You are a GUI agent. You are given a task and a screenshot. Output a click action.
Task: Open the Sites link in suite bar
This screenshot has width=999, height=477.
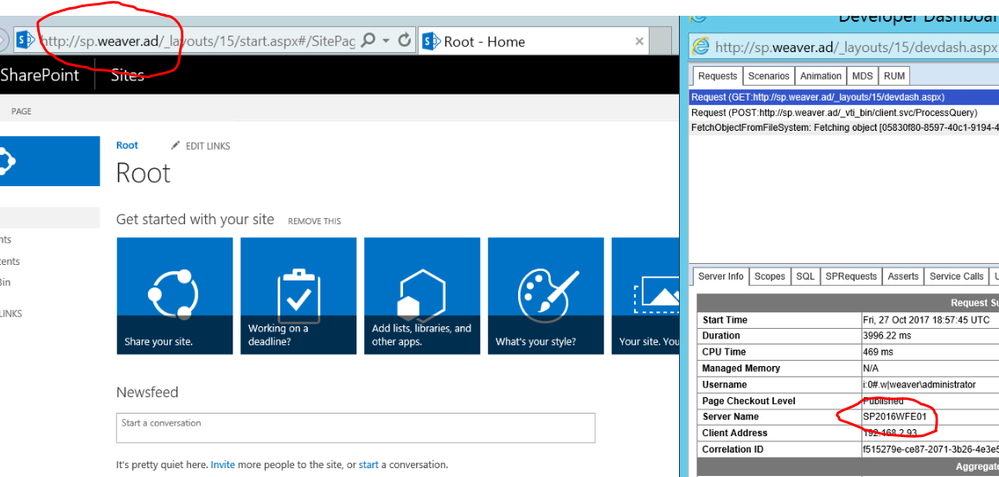(127, 75)
